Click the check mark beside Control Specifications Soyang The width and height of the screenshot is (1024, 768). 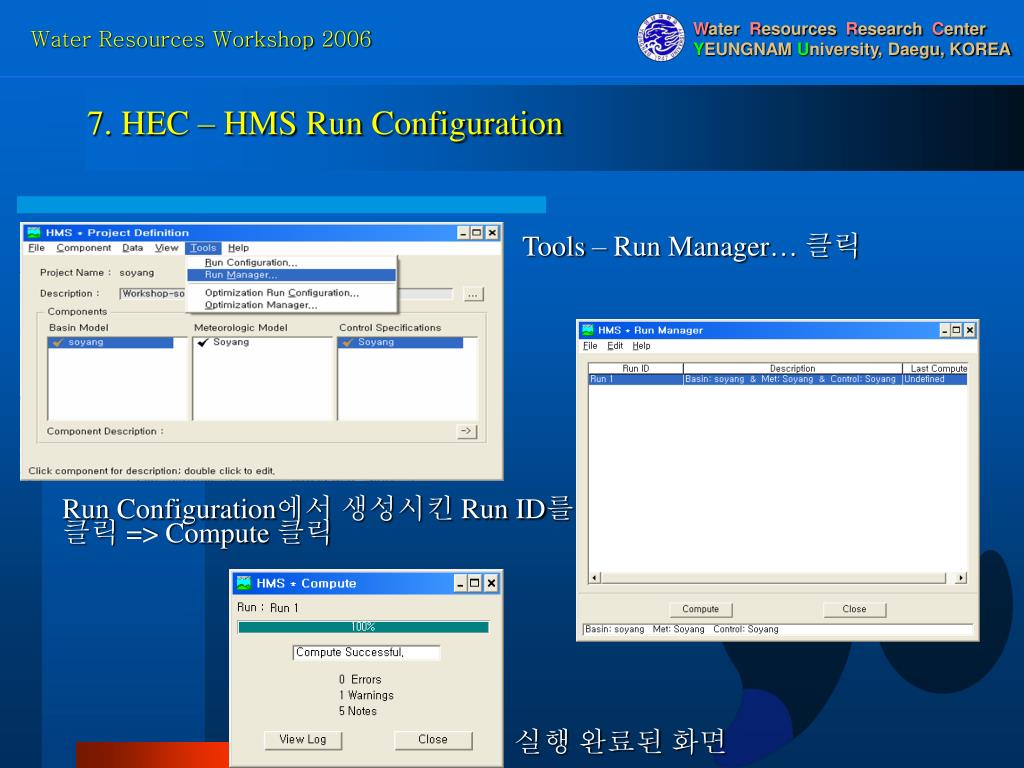tap(348, 342)
